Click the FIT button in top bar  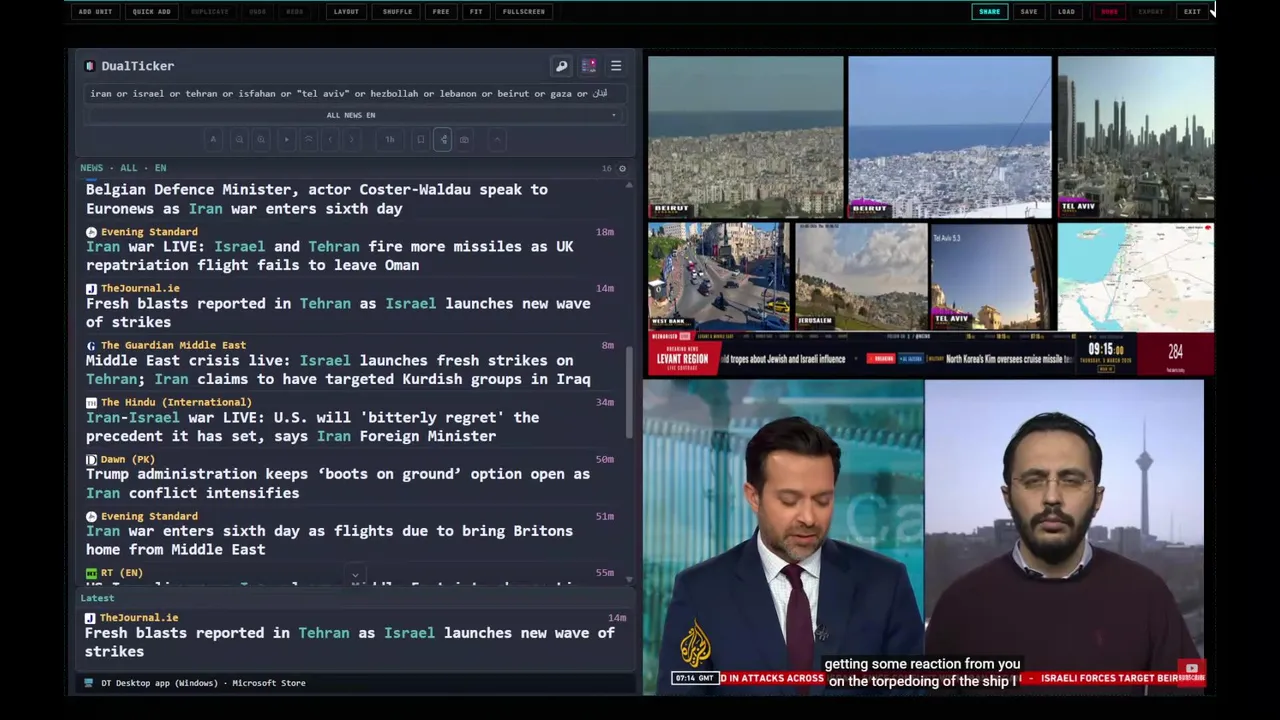pos(476,12)
